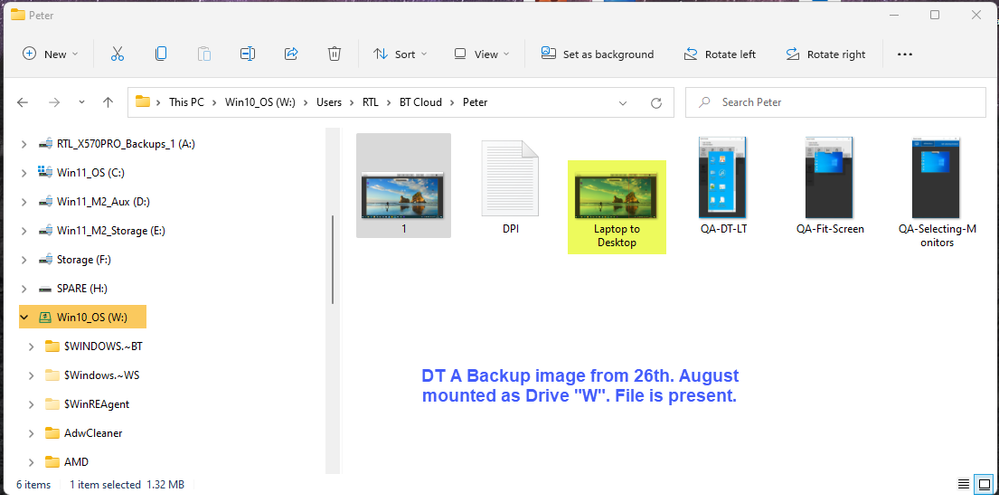The height and width of the screenshot is (495, 999).
Task: Click the Search Peter input field
Action: click(840, 102)
